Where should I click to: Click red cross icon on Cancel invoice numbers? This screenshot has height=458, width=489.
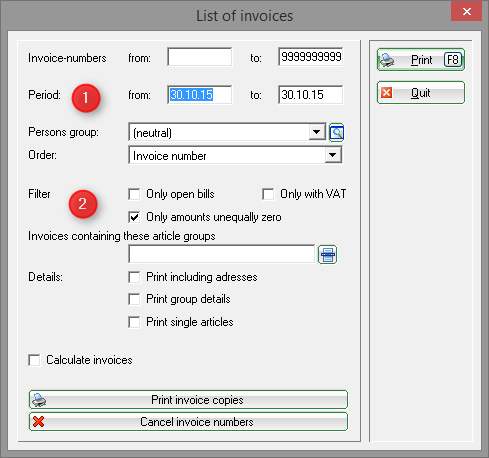coord(38,422)
